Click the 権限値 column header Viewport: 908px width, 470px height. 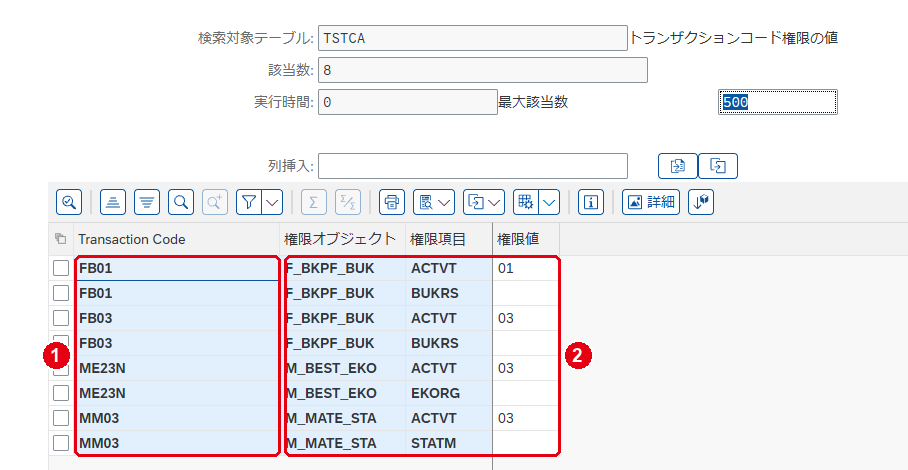pos(526,239)
